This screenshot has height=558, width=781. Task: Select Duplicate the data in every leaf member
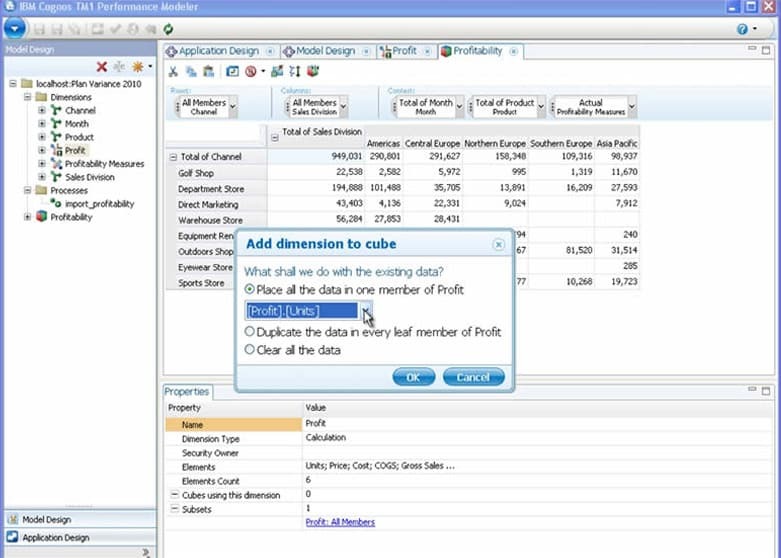tap(250, 332)
